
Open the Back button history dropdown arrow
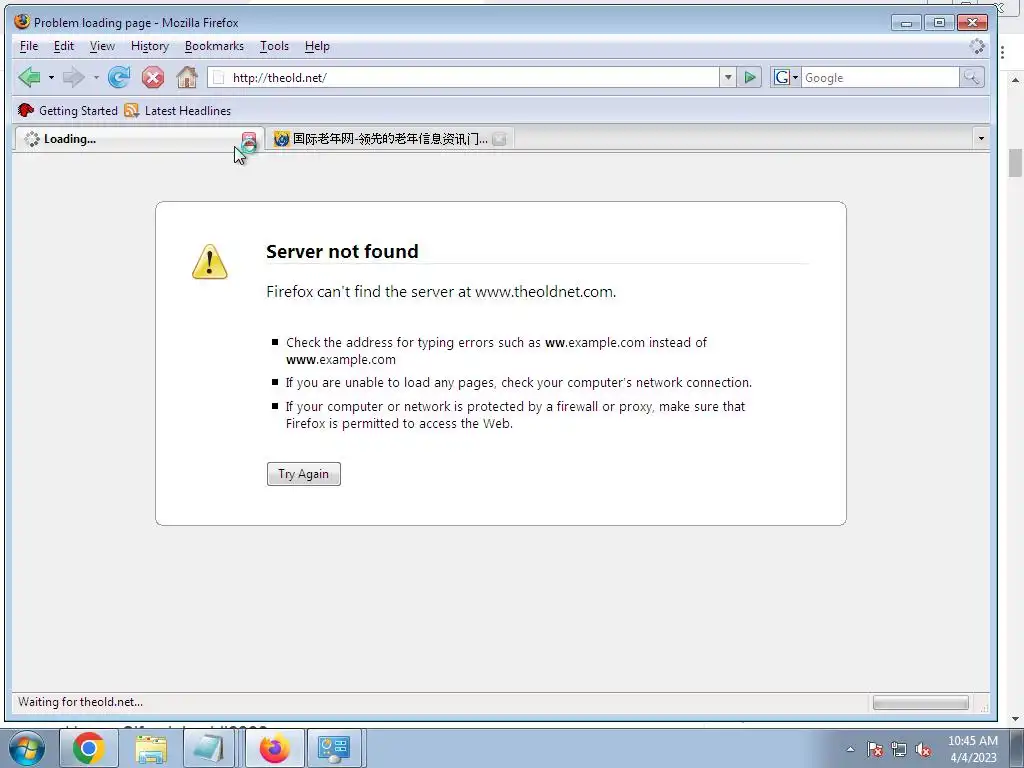pos(51,78)
